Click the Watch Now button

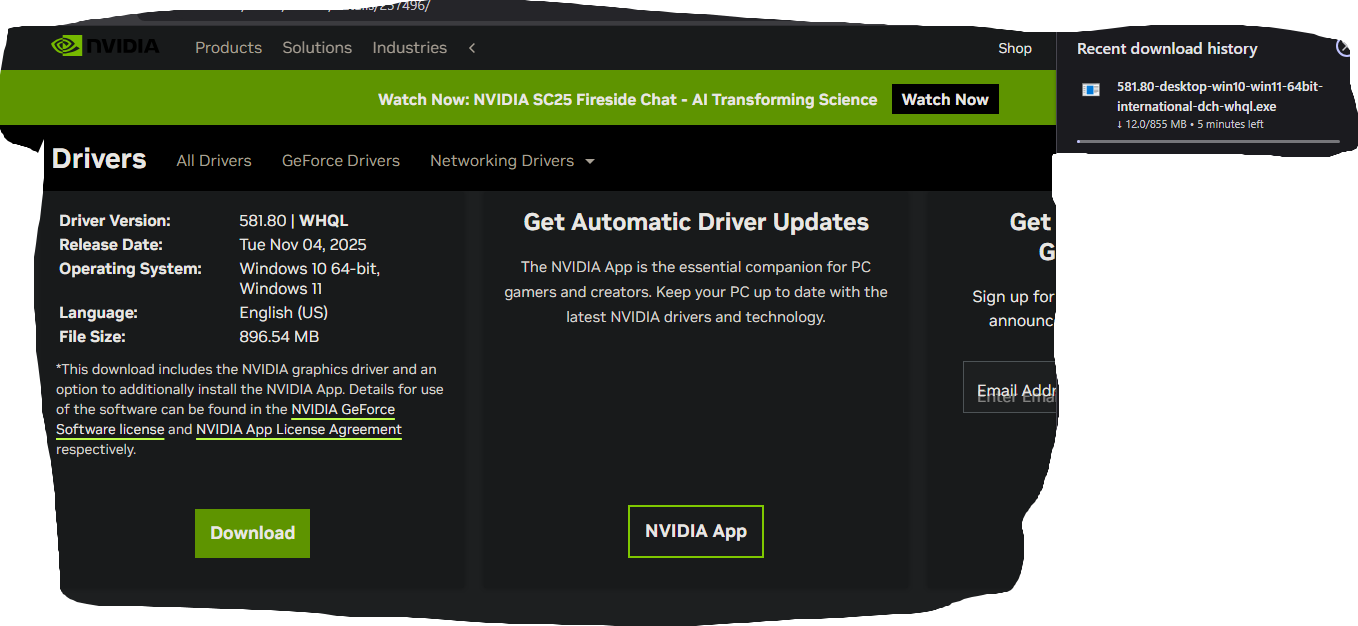point(945,99)
